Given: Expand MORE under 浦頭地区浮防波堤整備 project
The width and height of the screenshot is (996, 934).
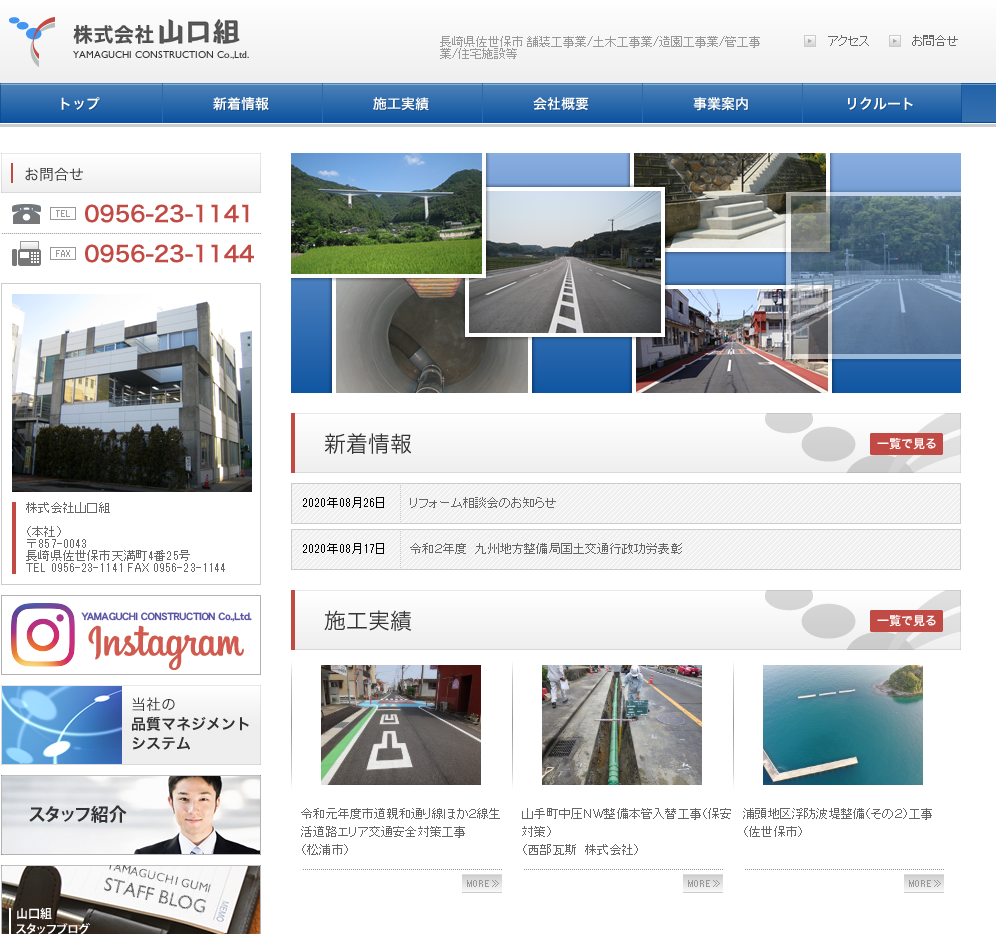Looking at the screenshot, I should coord(923,883).
